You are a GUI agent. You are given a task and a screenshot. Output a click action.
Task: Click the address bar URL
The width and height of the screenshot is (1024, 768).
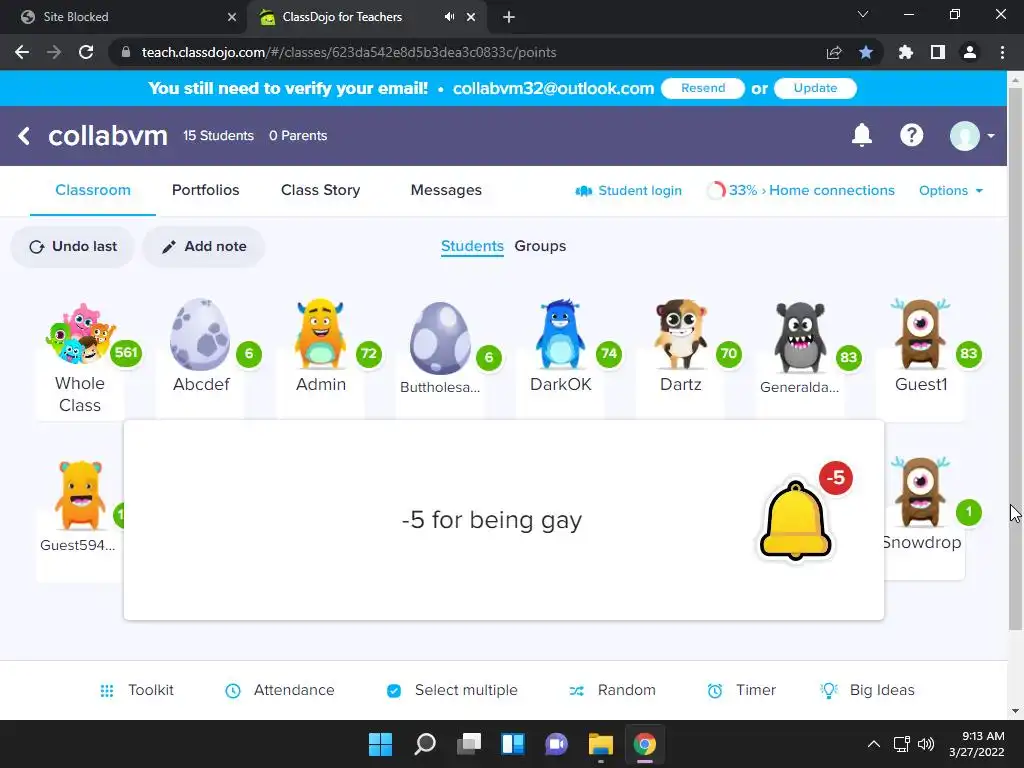coord(349,52)
